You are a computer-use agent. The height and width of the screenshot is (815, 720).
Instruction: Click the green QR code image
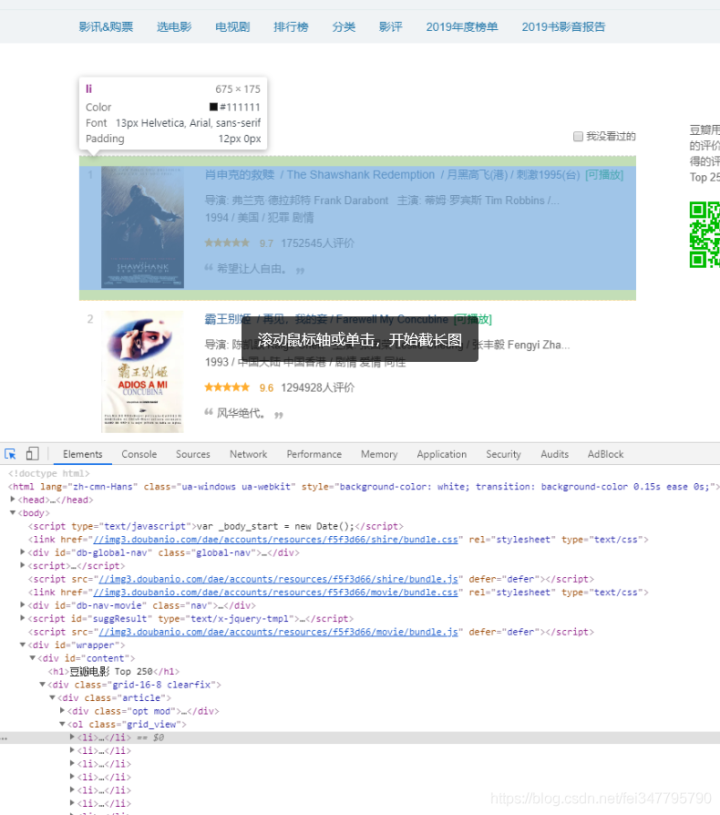(705, 234)
